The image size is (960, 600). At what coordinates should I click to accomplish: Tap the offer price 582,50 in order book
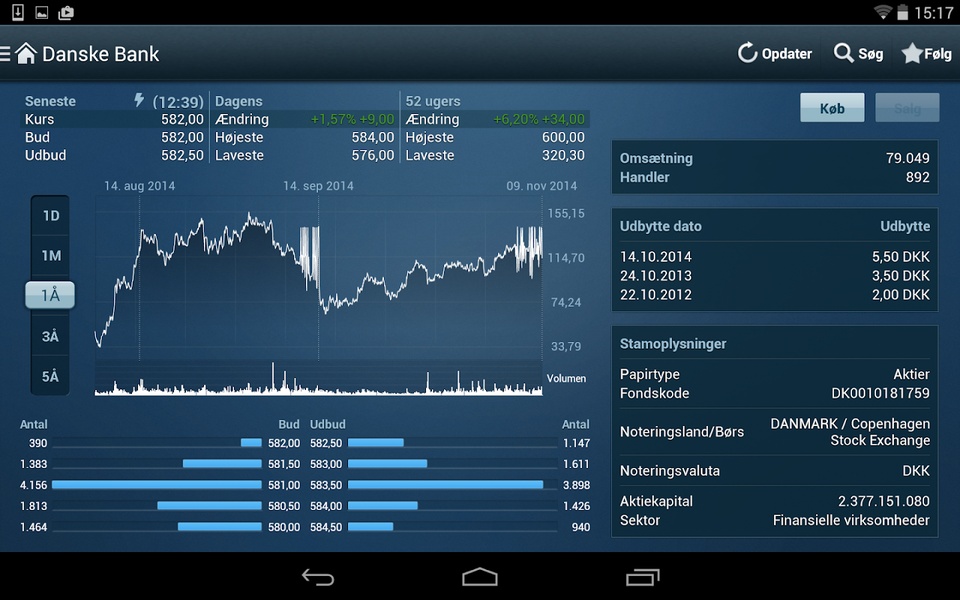click(326, 443)
